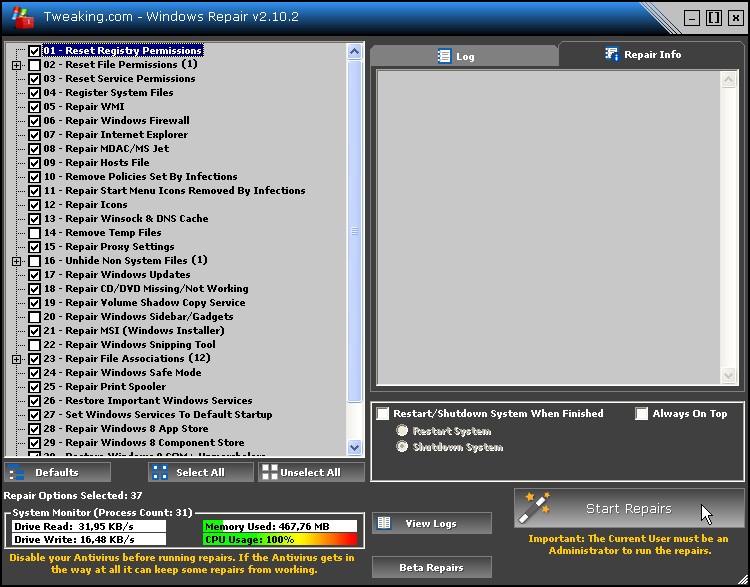Image resolution: width=750 pixels, height=587 pixels.
Task: Click the Defaults button icon
Action: pos(17,472)
